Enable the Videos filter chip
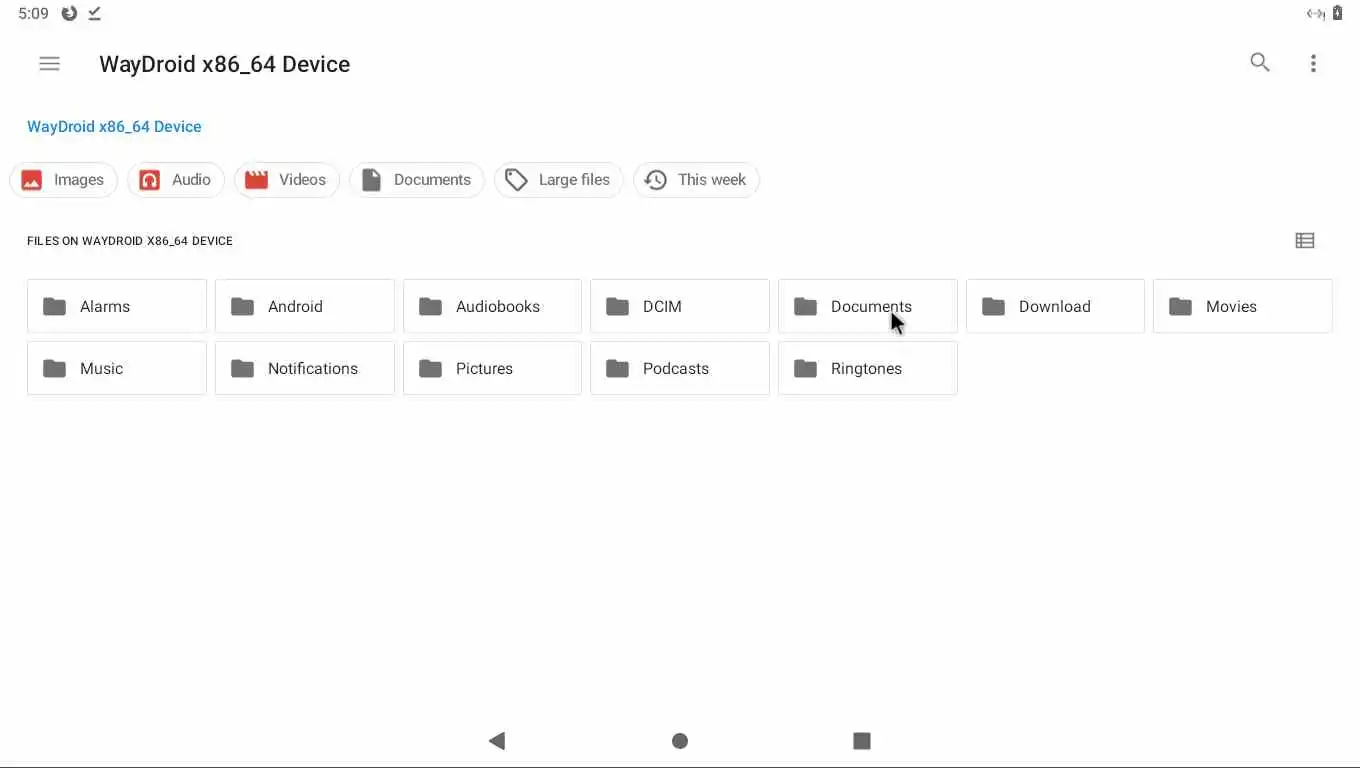The image size is (1360, 768). pos(287,180)
